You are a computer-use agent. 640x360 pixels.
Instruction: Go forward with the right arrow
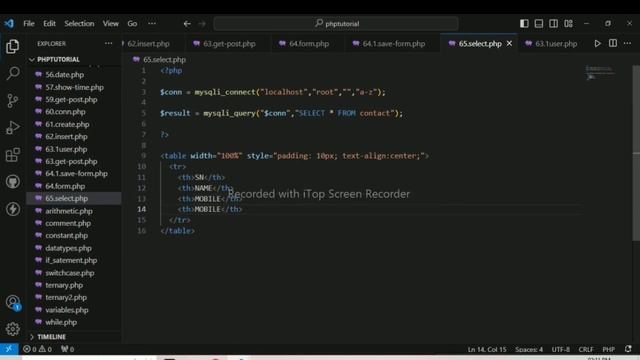point(202,24)
